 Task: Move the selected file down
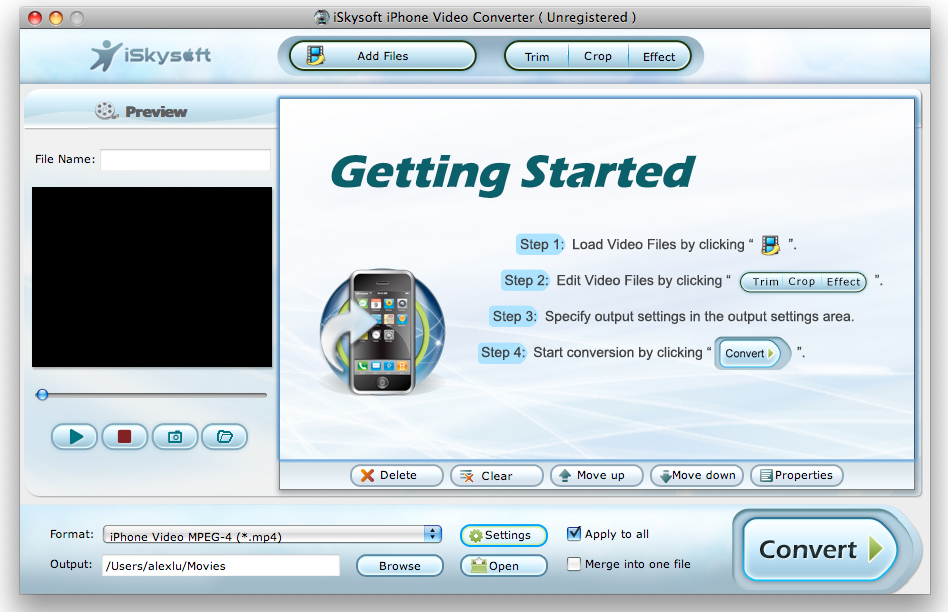click(696, 475)
